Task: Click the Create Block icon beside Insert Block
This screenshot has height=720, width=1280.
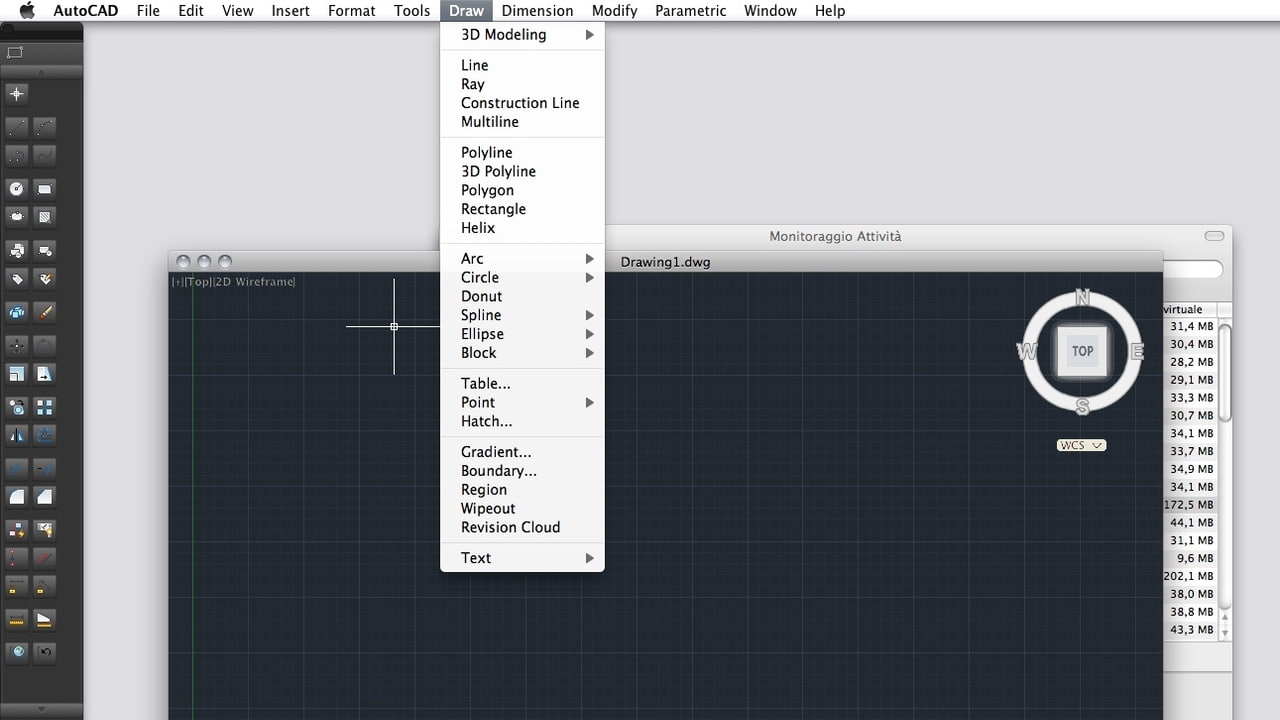Action: (x=45, y=250)
